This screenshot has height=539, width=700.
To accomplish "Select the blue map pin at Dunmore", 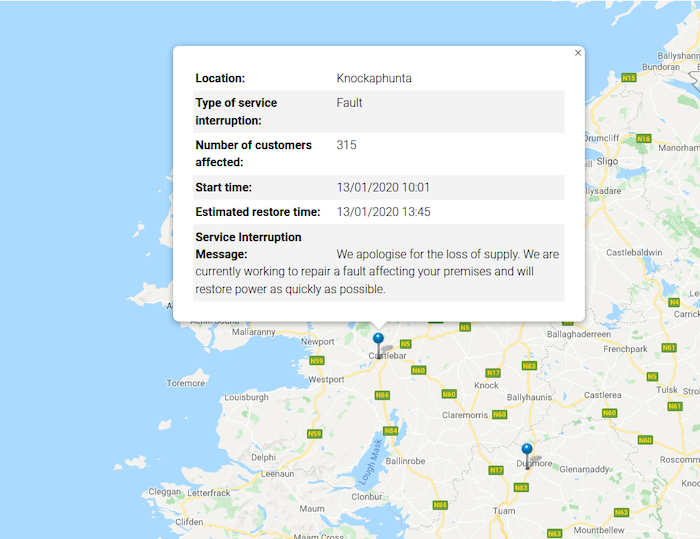I will pos(527,451).
